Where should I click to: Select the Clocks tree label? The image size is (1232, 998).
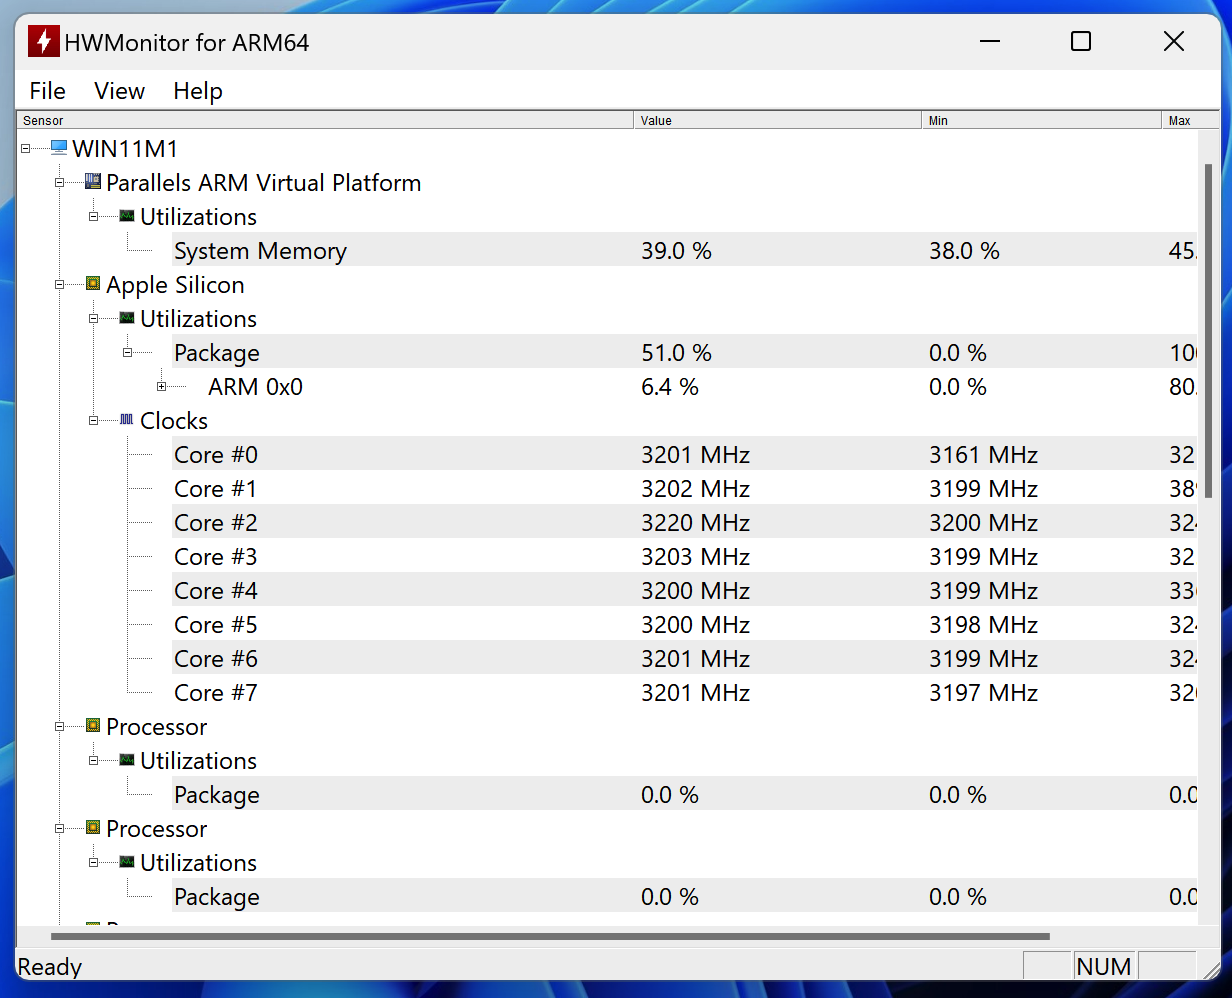click(174, 421)
